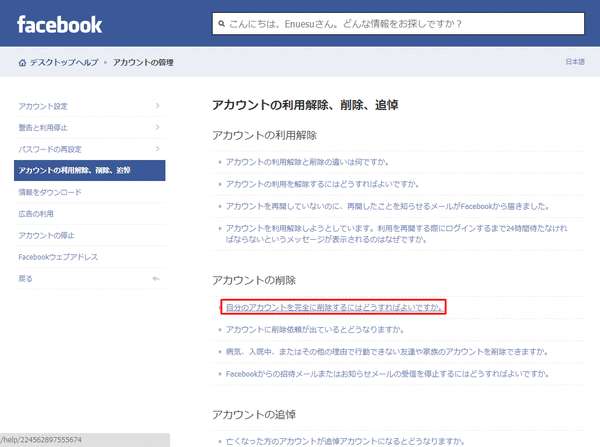Expand chevron beside パスワードの再設定
Screen dimensions: 600x447
tap(158, 148)
